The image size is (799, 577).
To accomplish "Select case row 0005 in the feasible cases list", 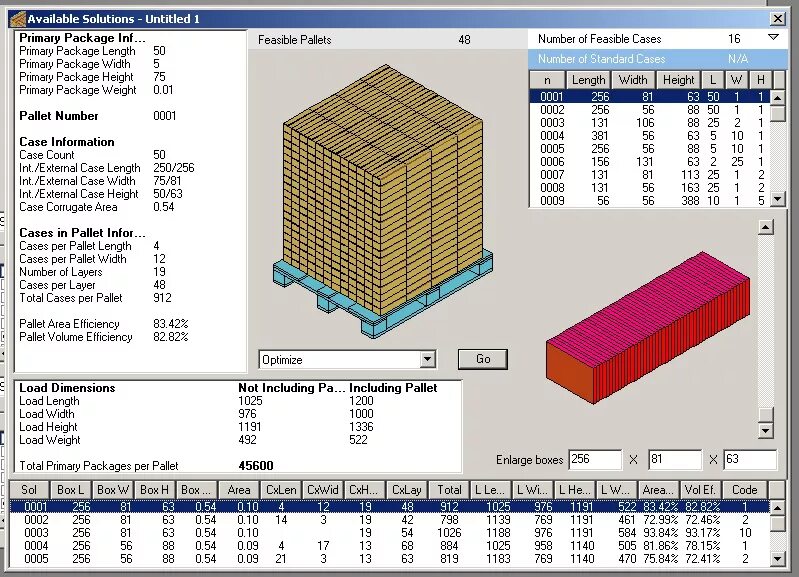I will point(649,149).
